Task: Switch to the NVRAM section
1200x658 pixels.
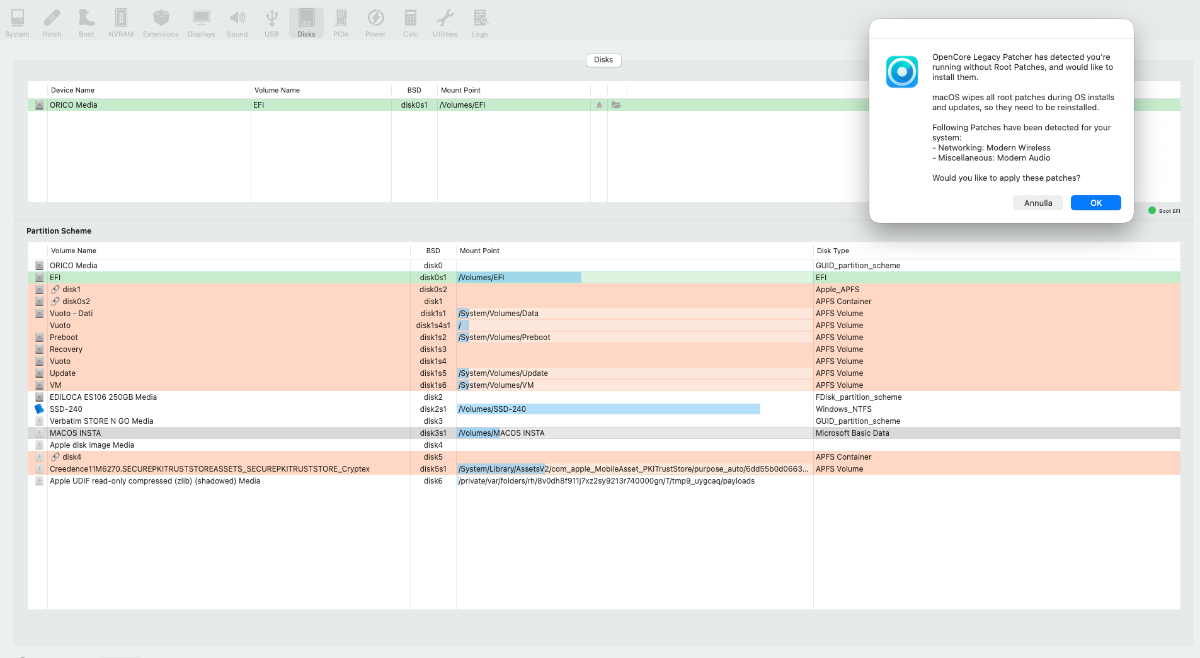Action: (120, 21)
